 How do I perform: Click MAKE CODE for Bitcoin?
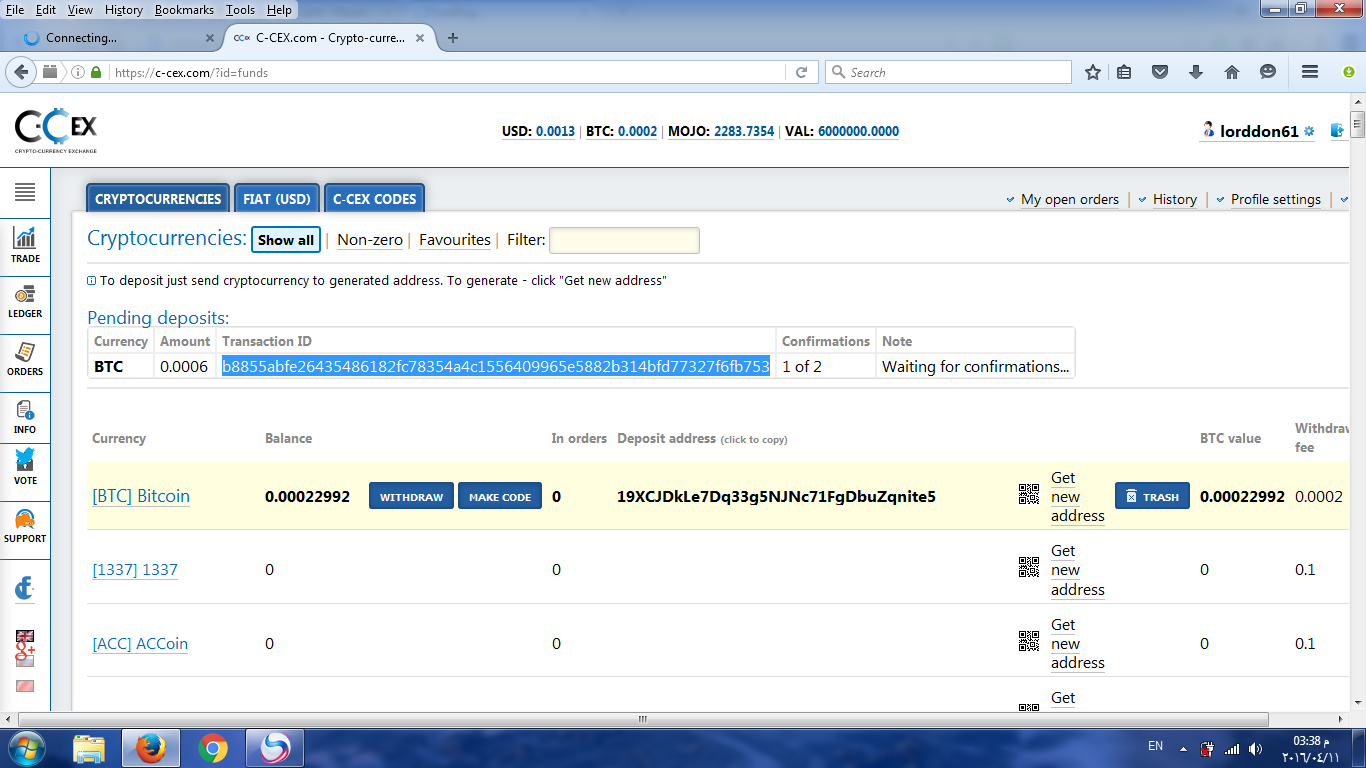(x=500, y=496)
